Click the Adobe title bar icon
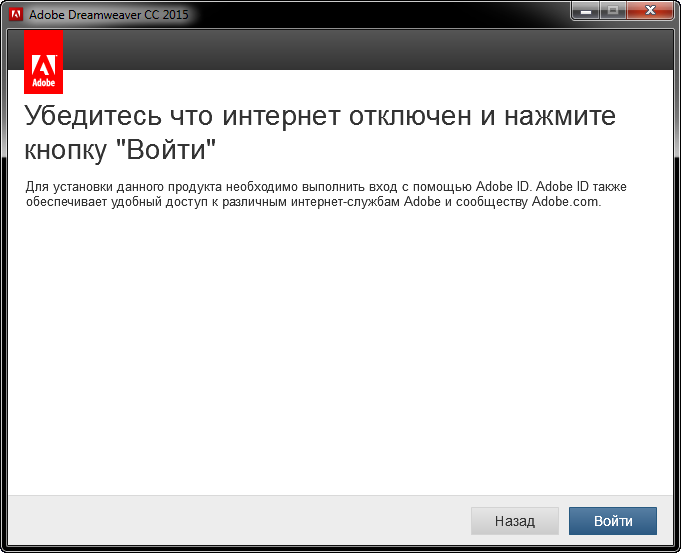The width and height of the screenshot is (681, 553). tap(16, 14)
